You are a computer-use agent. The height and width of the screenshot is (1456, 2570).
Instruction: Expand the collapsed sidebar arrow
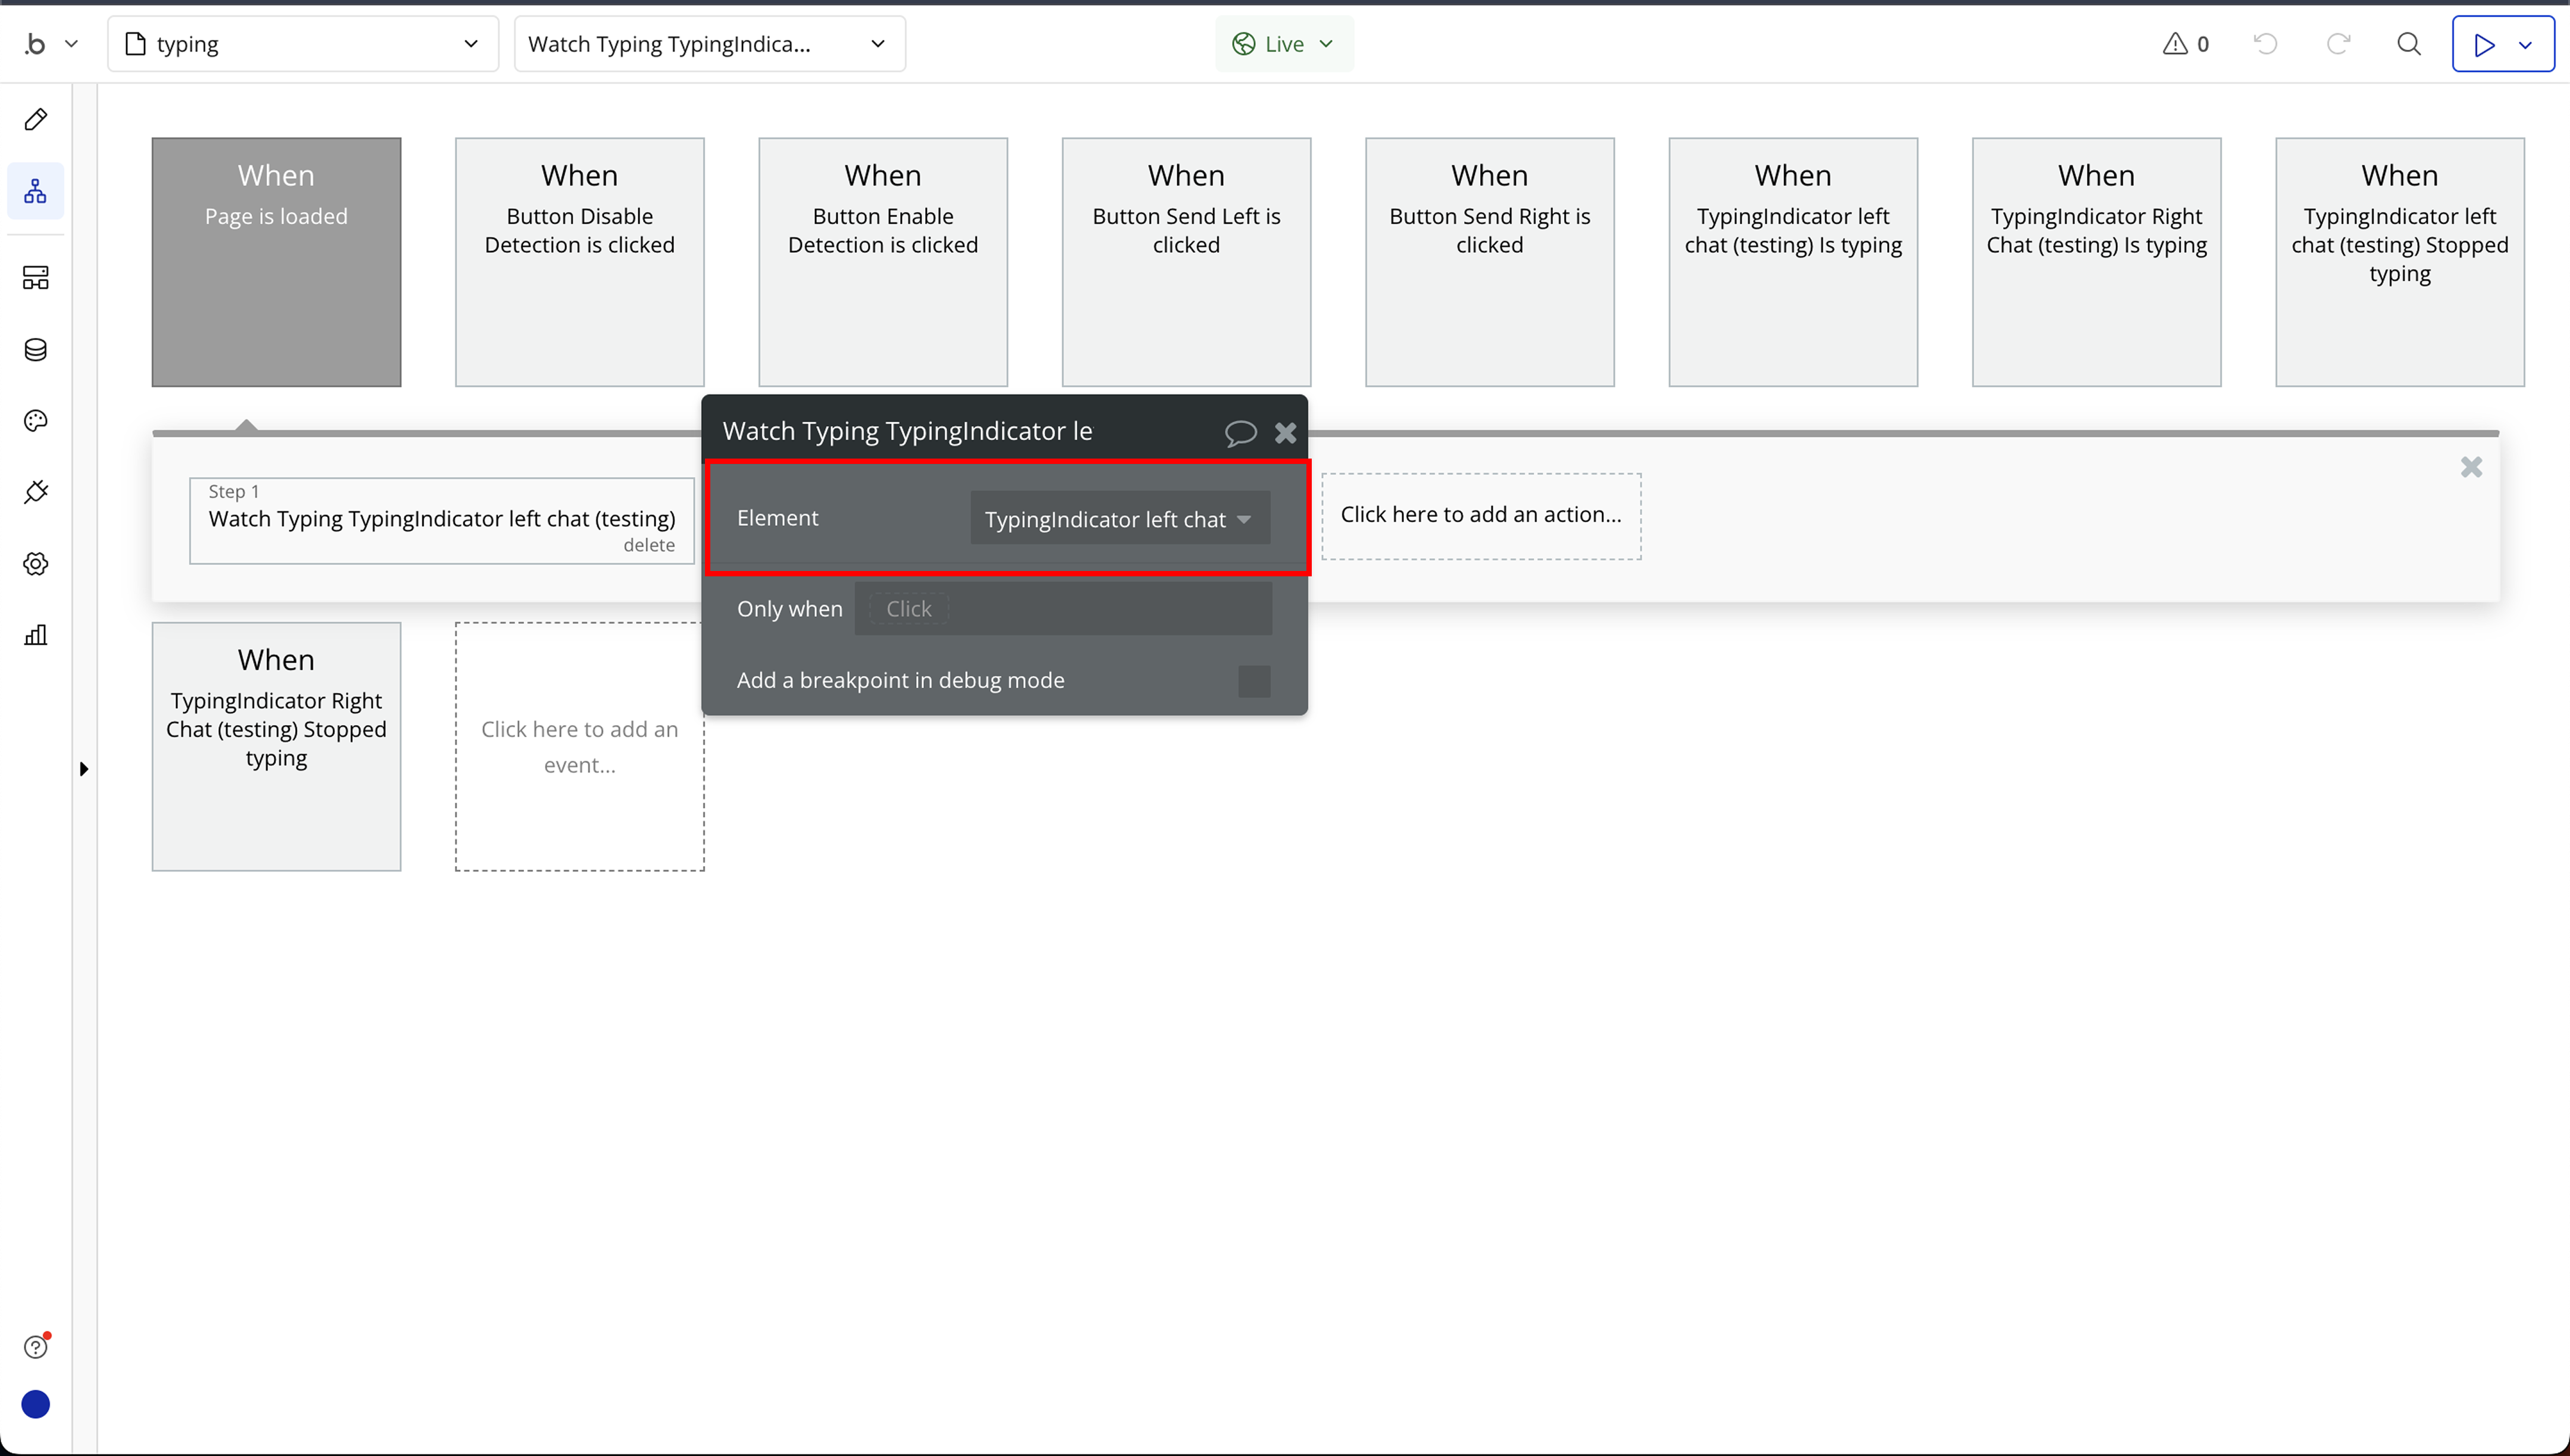pos(84,769)
